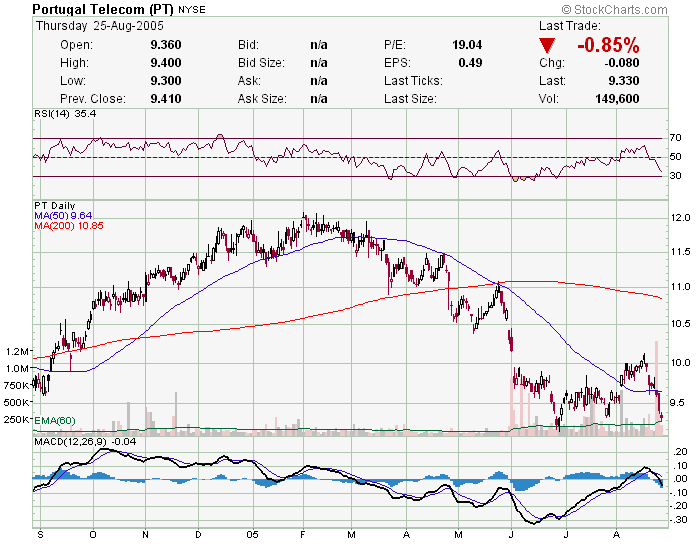Select the Portugal Telecom (PT) chart title
This screenshot has height=546, width=700.
tap(103, 9)
